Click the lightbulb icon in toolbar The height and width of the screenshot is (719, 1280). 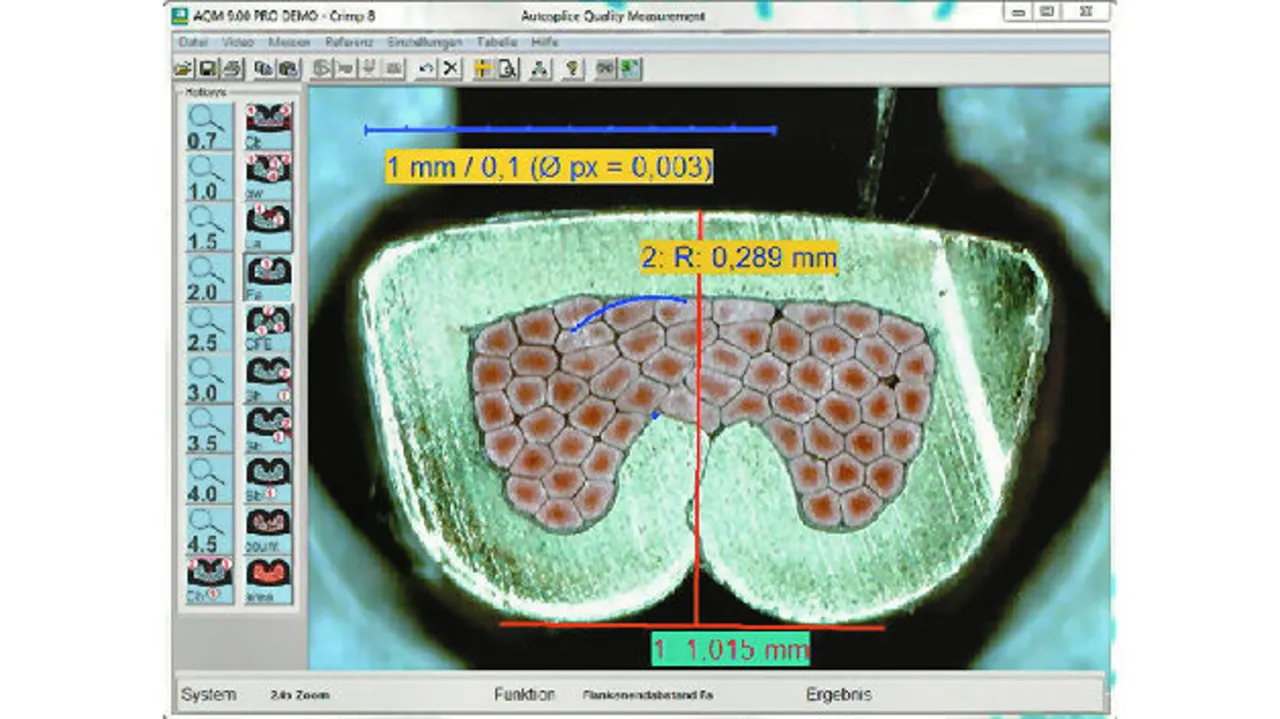pyautogui.click(x=572, y=69)
